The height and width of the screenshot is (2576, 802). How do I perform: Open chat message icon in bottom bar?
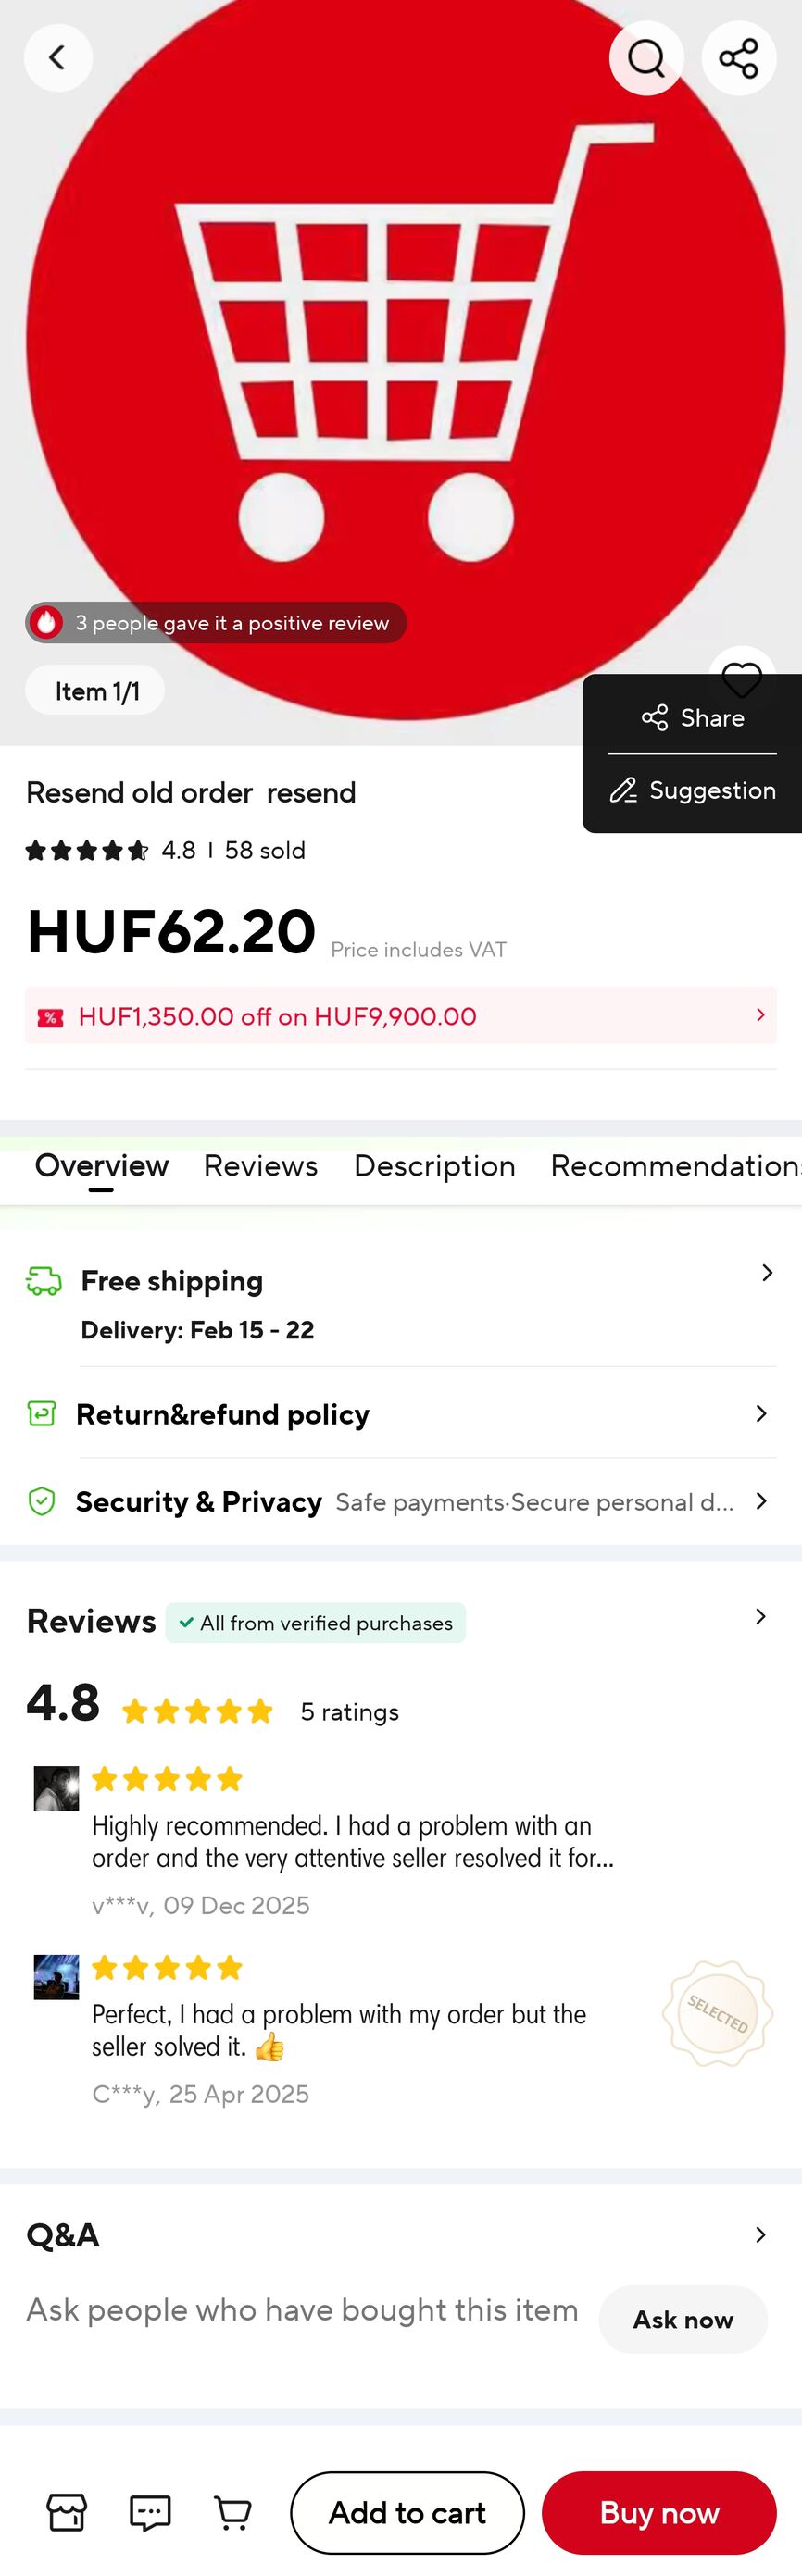[x=150, y=2511]
